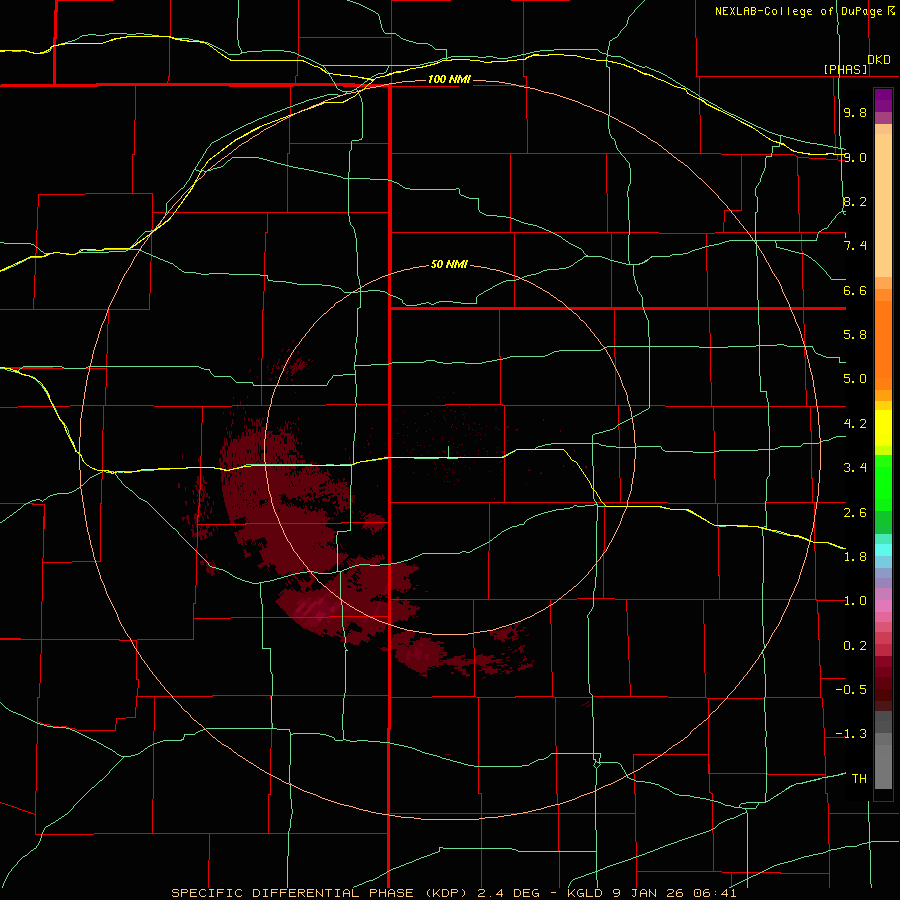This screenshot has width=900, height=900.
Task: Select the bright yellow color bar segment
Action: point(883,428)
